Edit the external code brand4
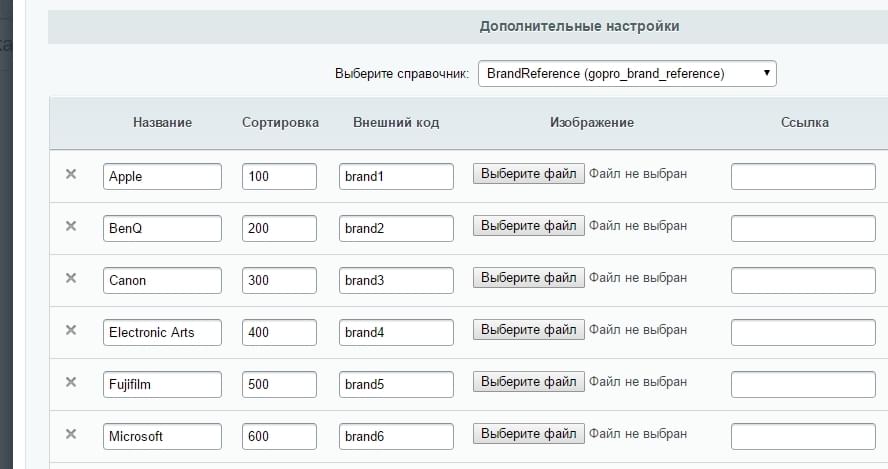Screen dimensions: 888x469 pos(396,332)
